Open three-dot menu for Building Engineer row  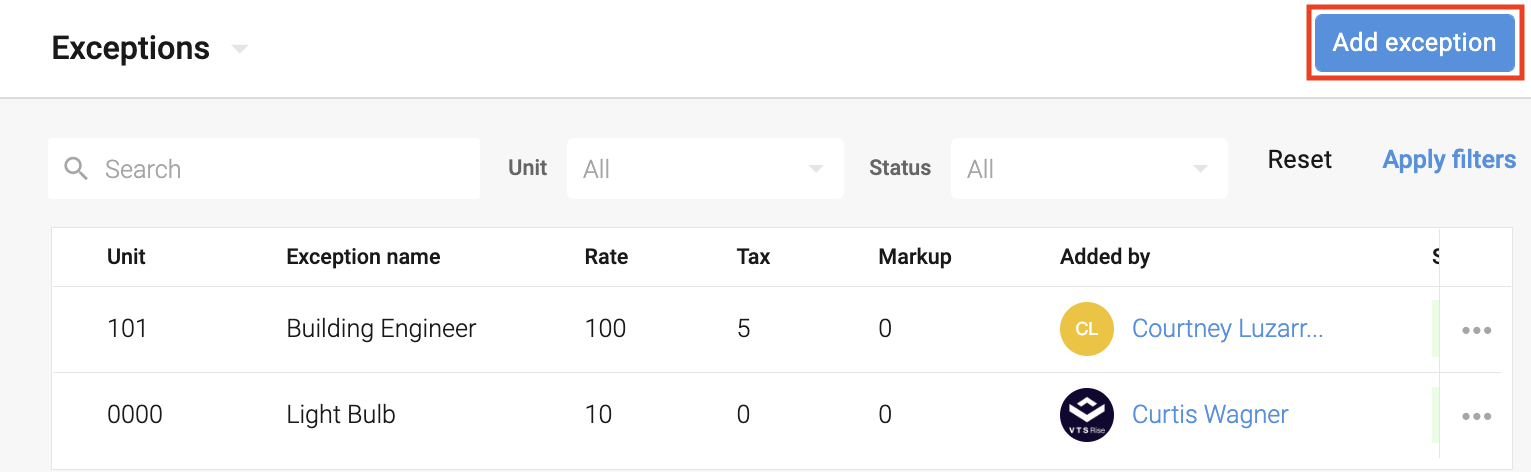(1477, 330)
